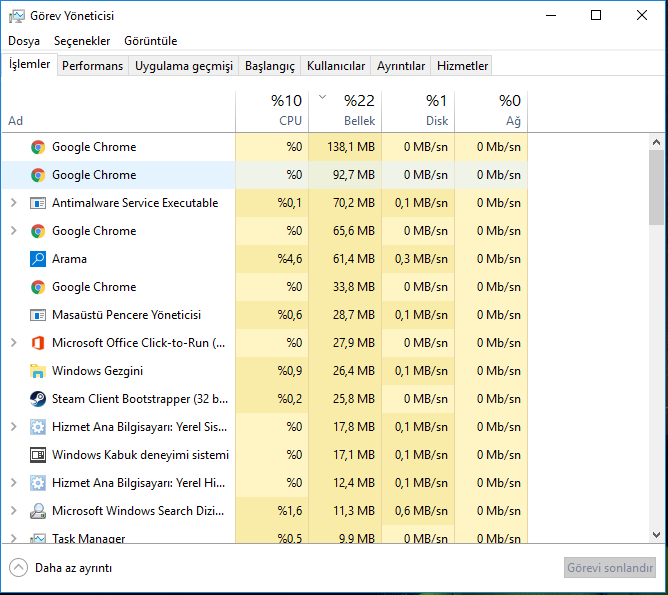This screenshot has height=595, width=668.
Task: Click the Masaüstü Pencere Yöneticisi icon
Action: pos(38,315)
